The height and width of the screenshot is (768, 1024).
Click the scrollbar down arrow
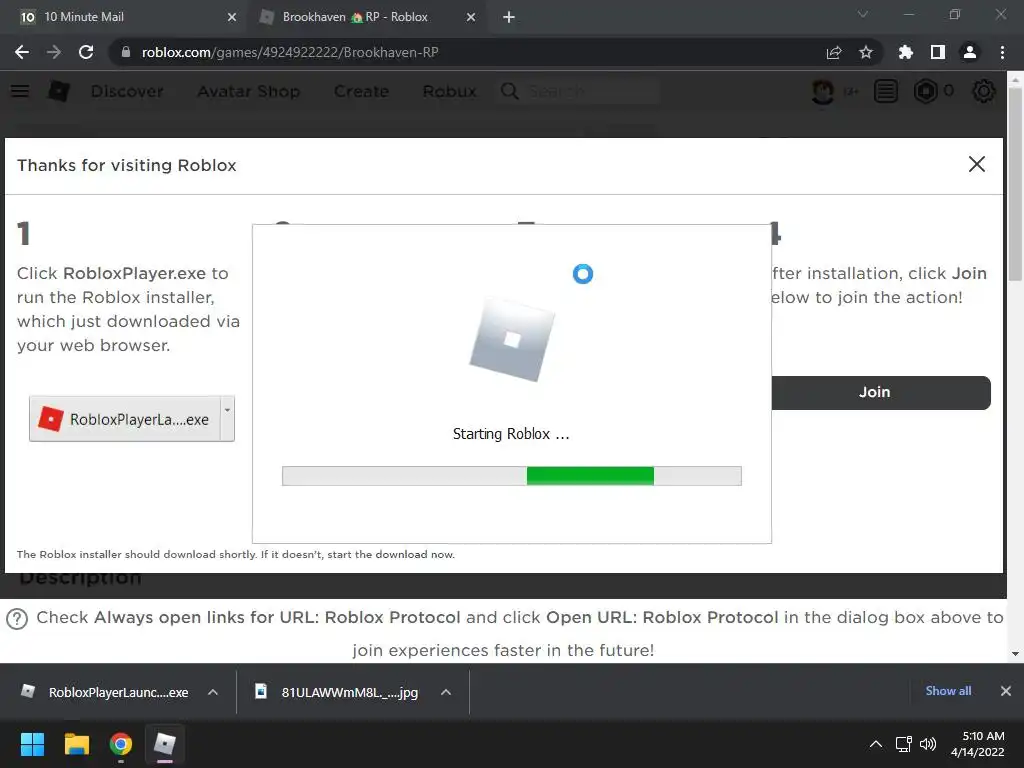[1015, 653]
